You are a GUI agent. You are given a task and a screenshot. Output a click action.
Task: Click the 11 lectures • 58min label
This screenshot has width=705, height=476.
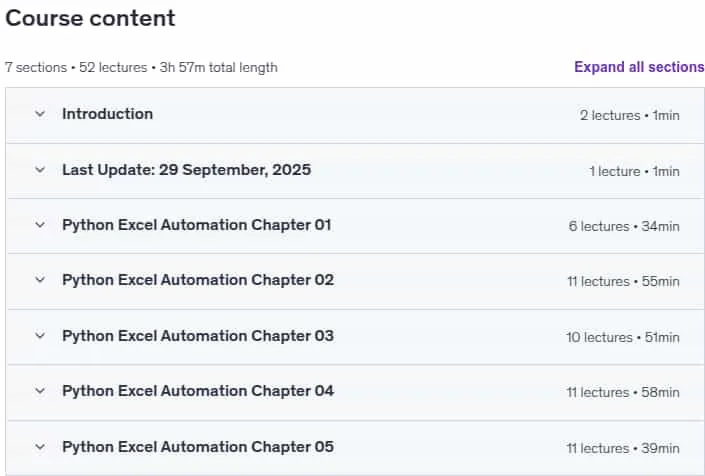click(623, 392)
